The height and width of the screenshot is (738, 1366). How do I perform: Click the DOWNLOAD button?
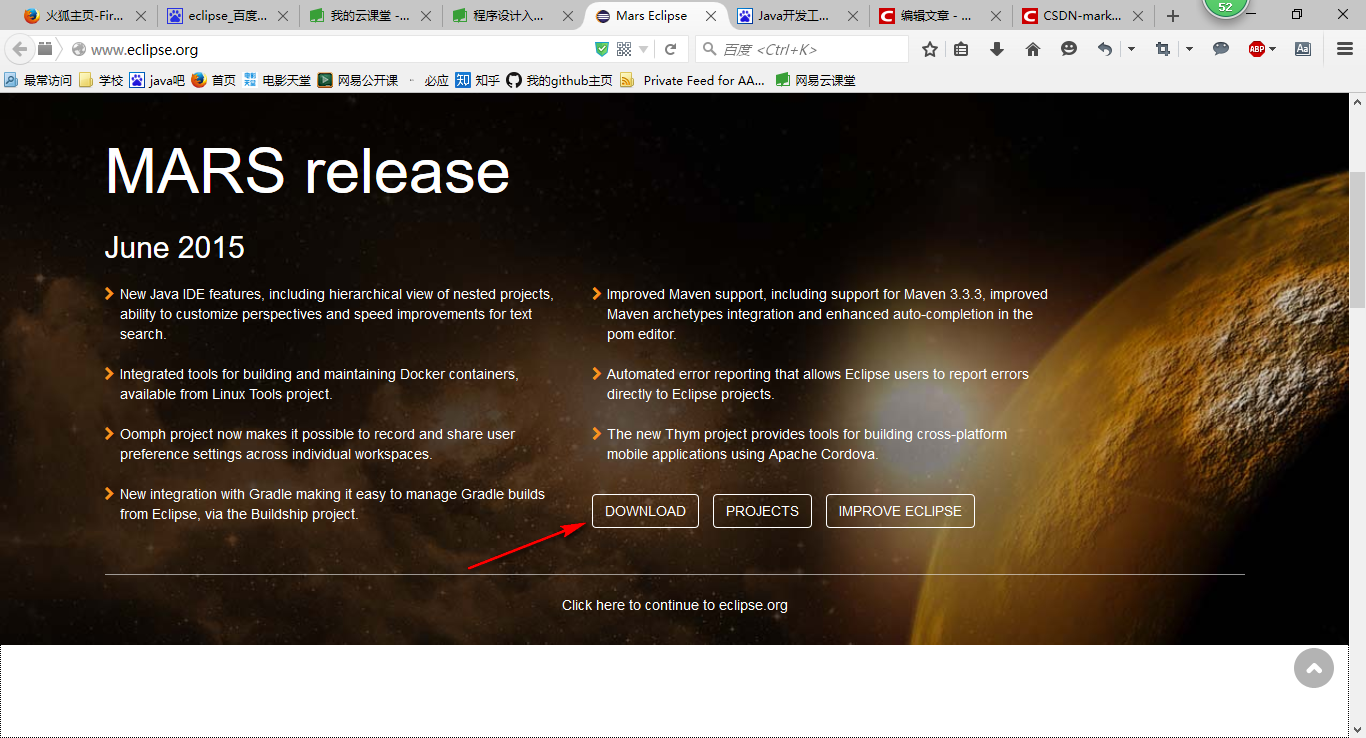pos(645,511)
